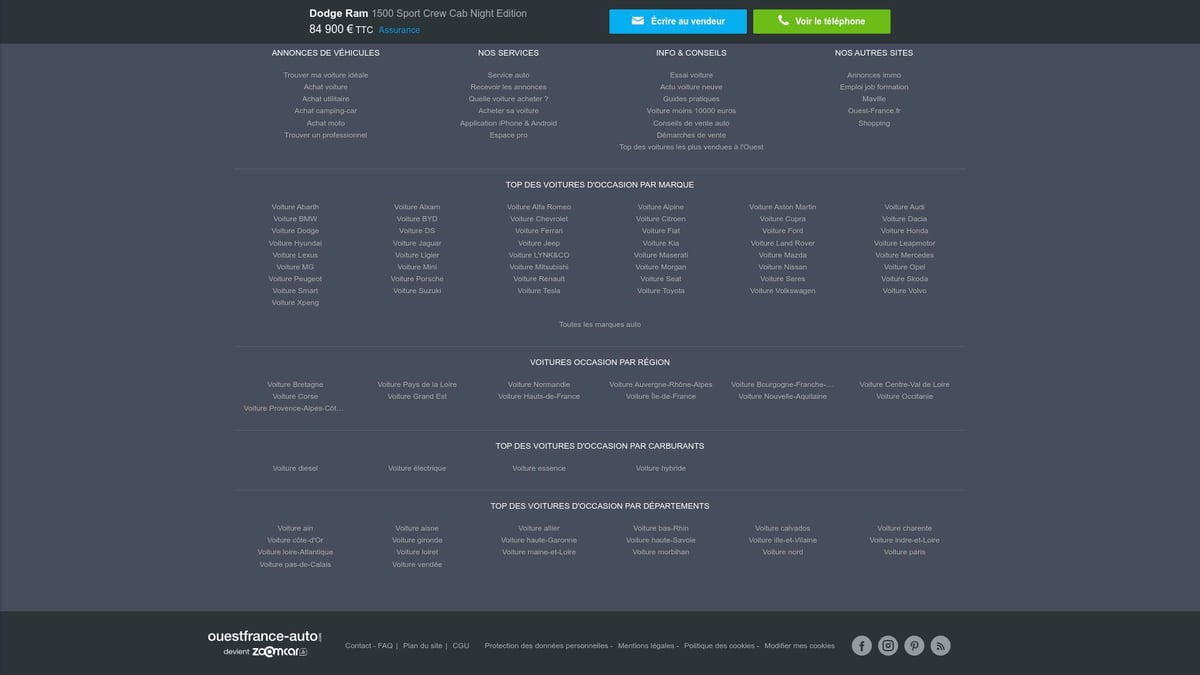Open Voiture Tesla link
The height and width of the screenshot is (675, 1200).
(539, 291)
